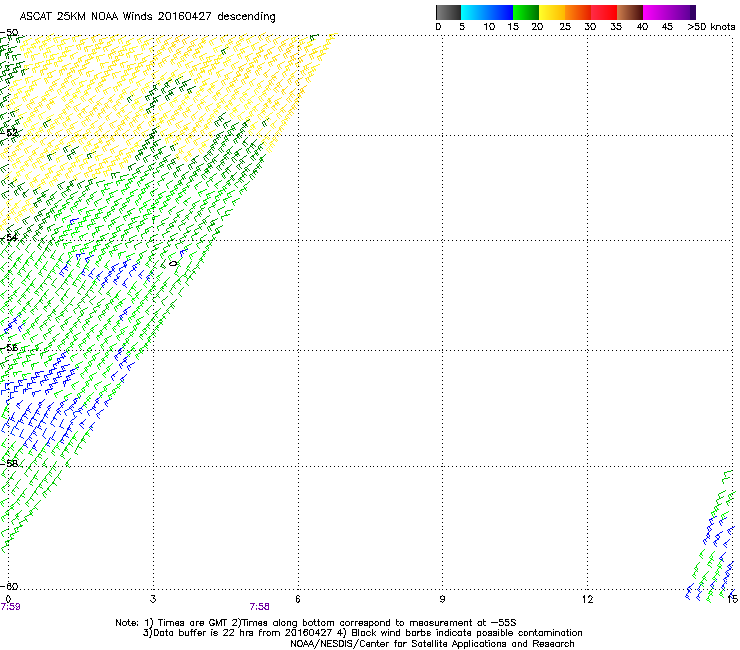The width and height of the screenshot is (740, 650).
Task: Click the legend value '25'
Action: pyautogui.click(x=565, y=27)
